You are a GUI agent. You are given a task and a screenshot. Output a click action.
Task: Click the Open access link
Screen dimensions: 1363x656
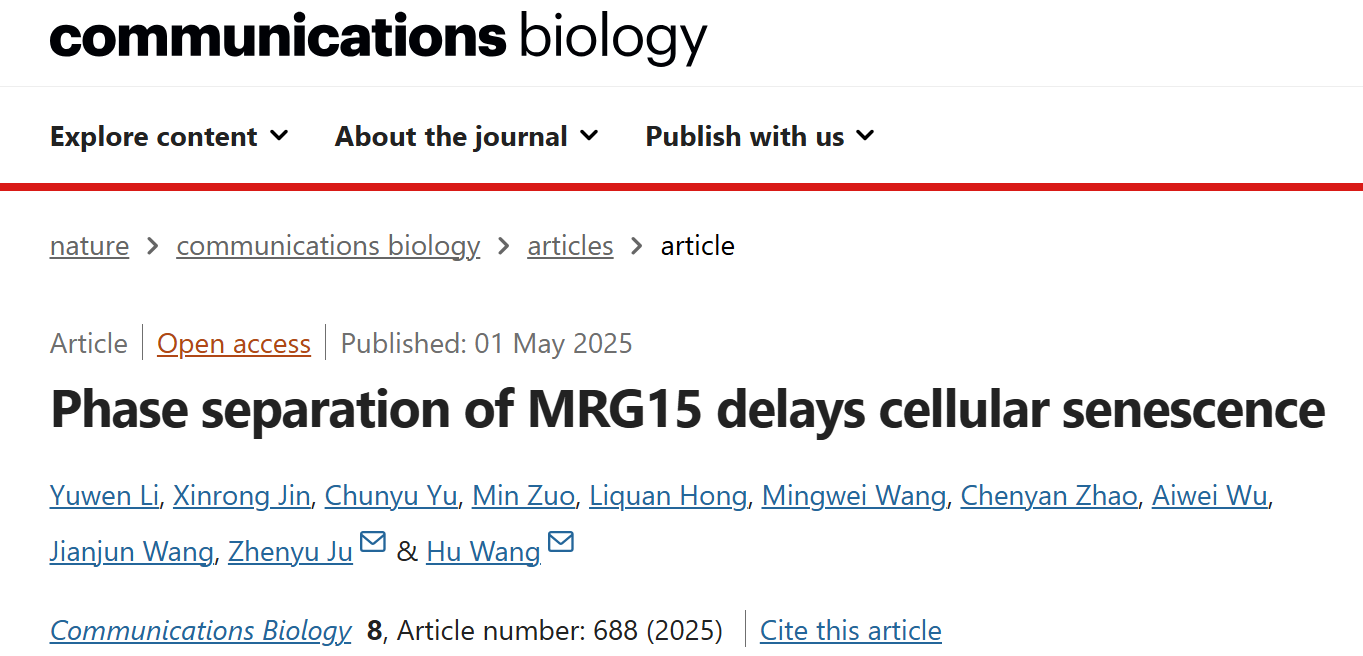234,344
